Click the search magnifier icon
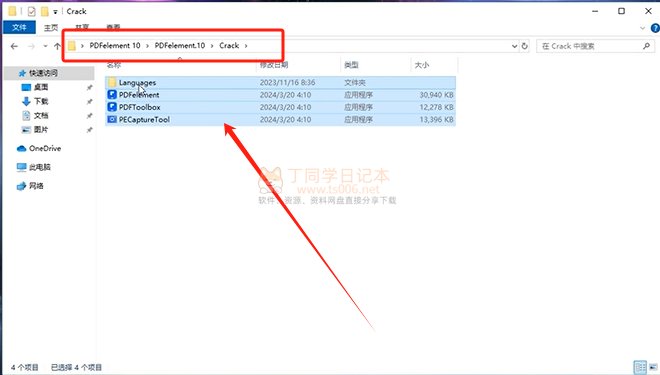Screen dimensions: 660x375 click(x=647, y=46)
